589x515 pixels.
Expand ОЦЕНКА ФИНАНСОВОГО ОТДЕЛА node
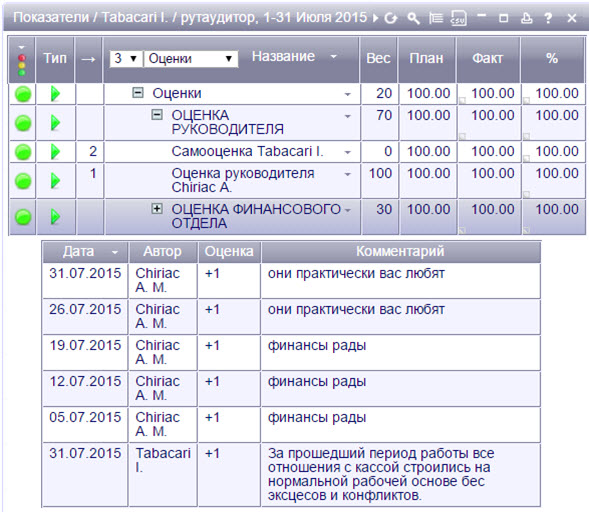tap(157, 208)
